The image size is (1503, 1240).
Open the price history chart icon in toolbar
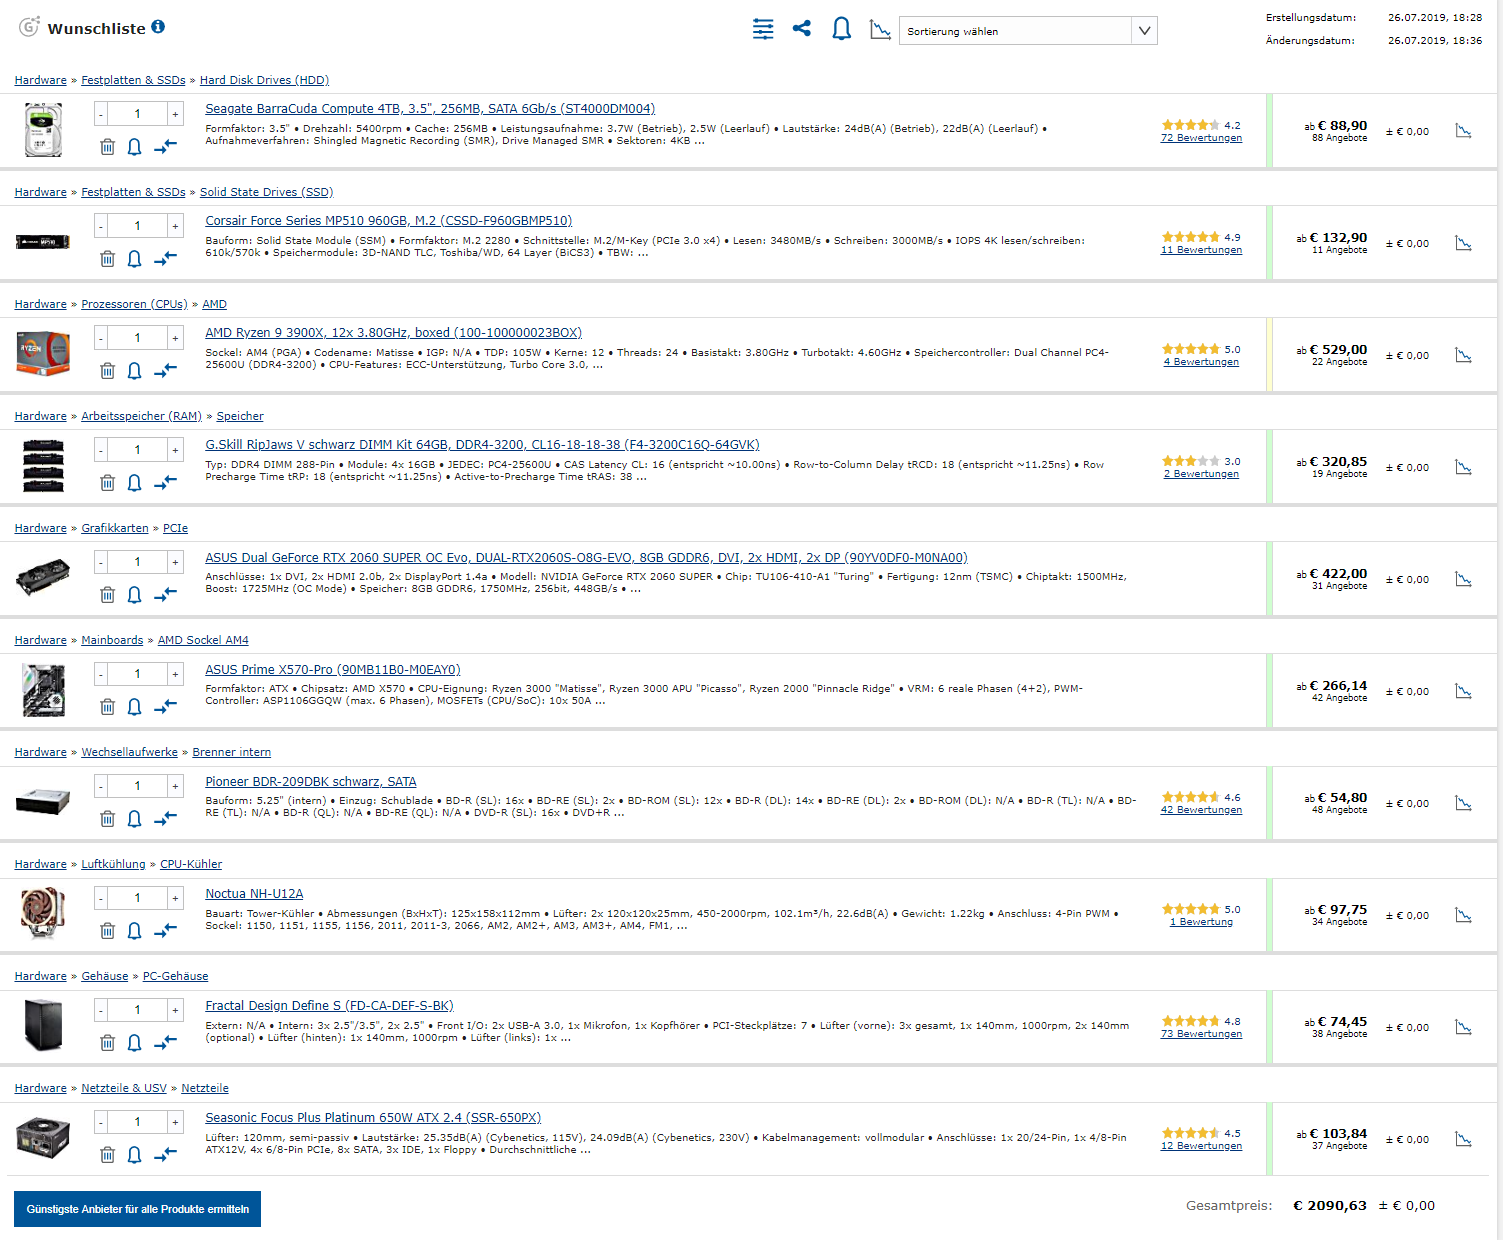pos(880,29)
